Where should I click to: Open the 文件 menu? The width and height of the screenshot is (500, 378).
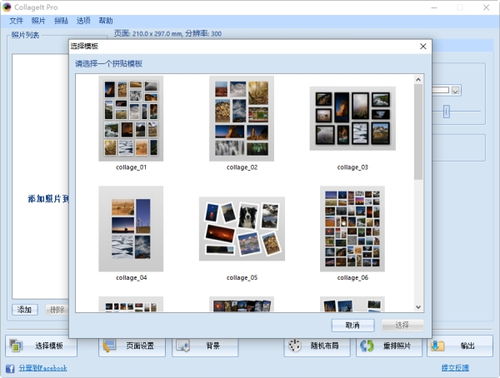(16, 21)
